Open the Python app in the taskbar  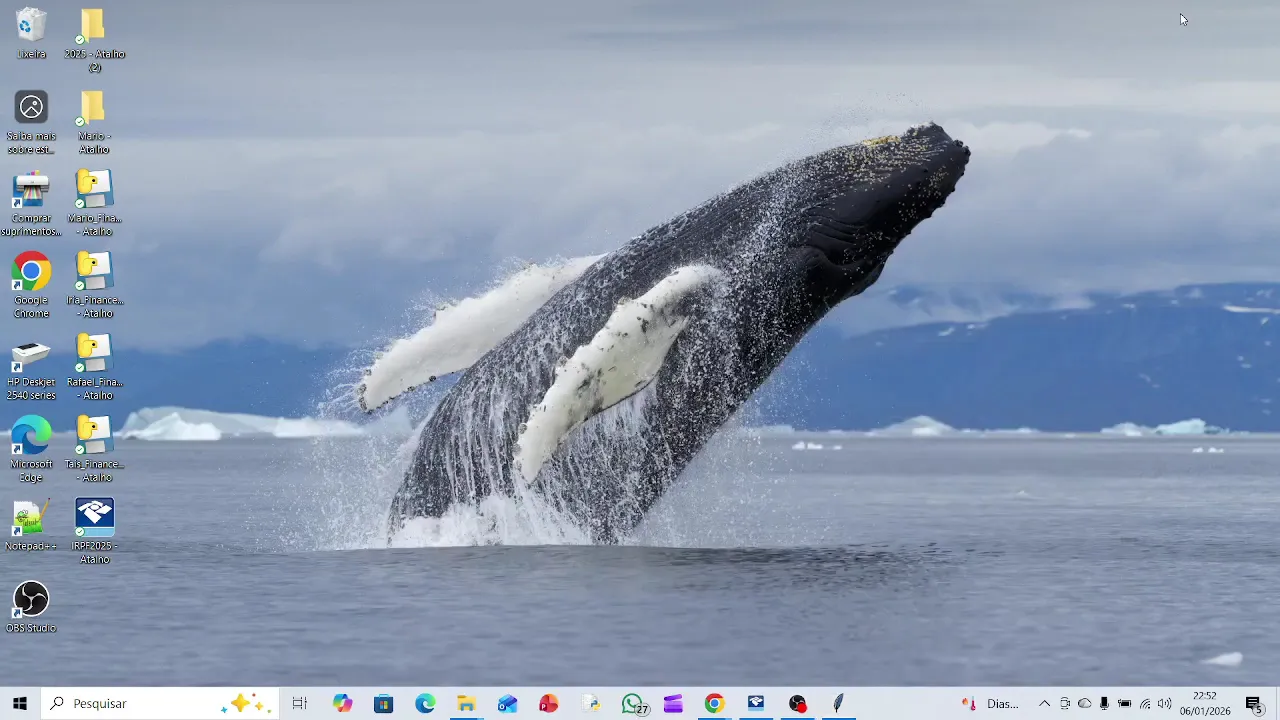tap(591, 704)
